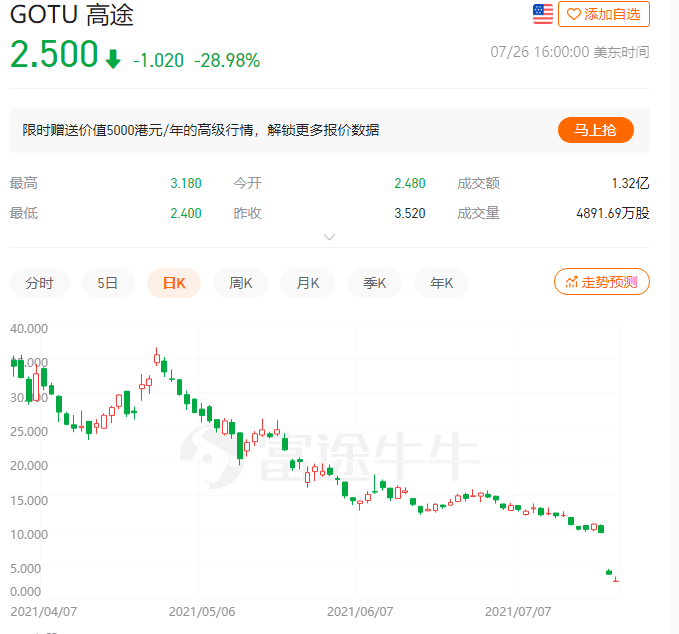This screenshot has height=634, width=679.
Task: Click the 2021/05/06 date axis label
Action: click(202, 611)
